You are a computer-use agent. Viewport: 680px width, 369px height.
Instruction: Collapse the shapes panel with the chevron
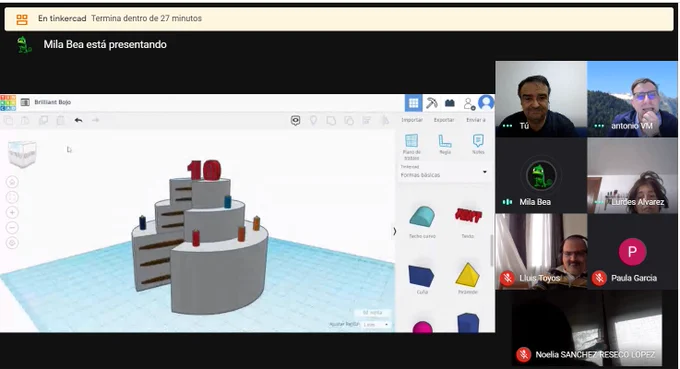(x=395, y=232)
